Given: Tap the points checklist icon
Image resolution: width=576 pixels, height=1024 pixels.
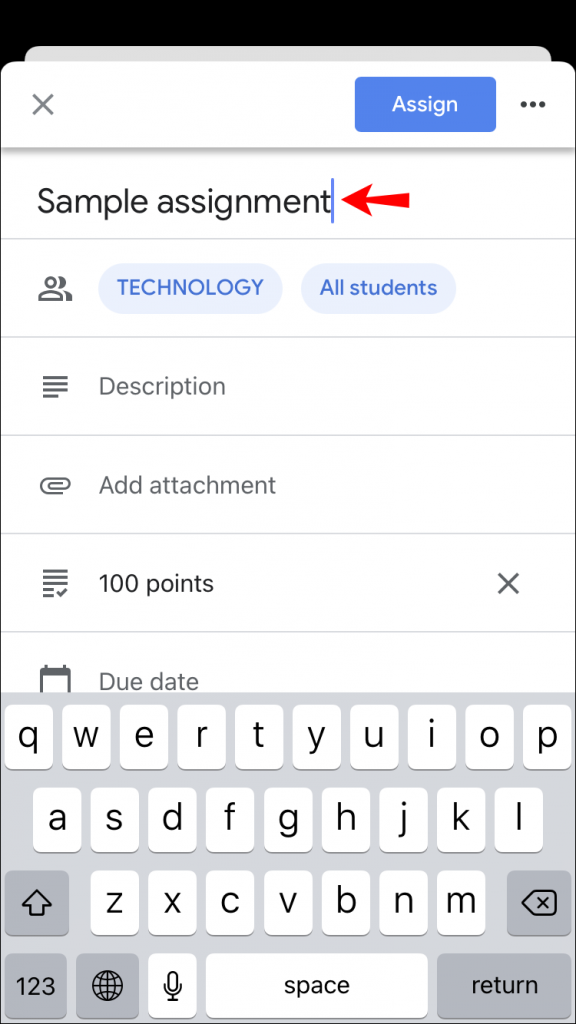Looking at the screenshot, I should pos(56,583).
